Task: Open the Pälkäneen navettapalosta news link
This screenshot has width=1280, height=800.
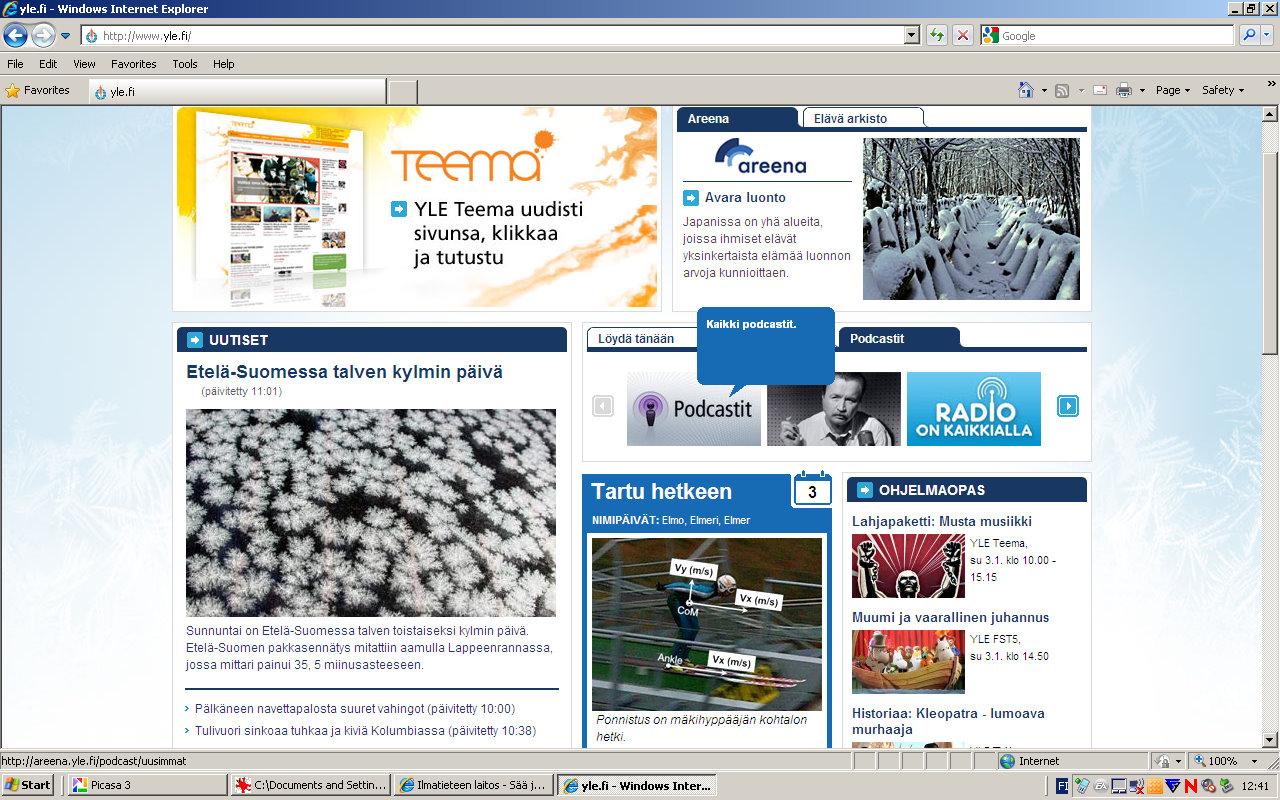Action: coord(355,709)
